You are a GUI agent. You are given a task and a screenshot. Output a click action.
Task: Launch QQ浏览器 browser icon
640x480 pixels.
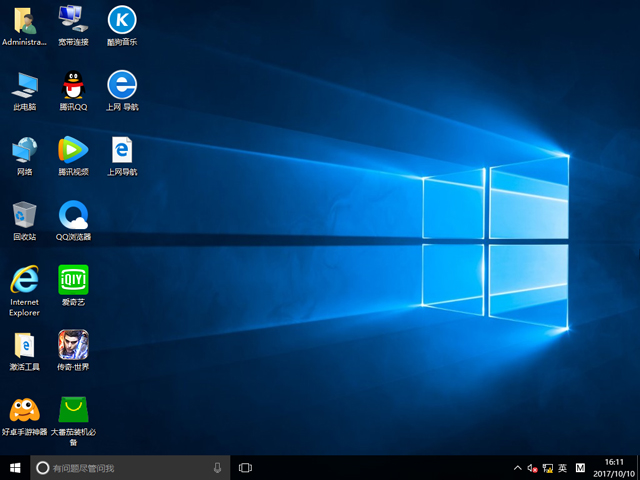tap(73, 215)
